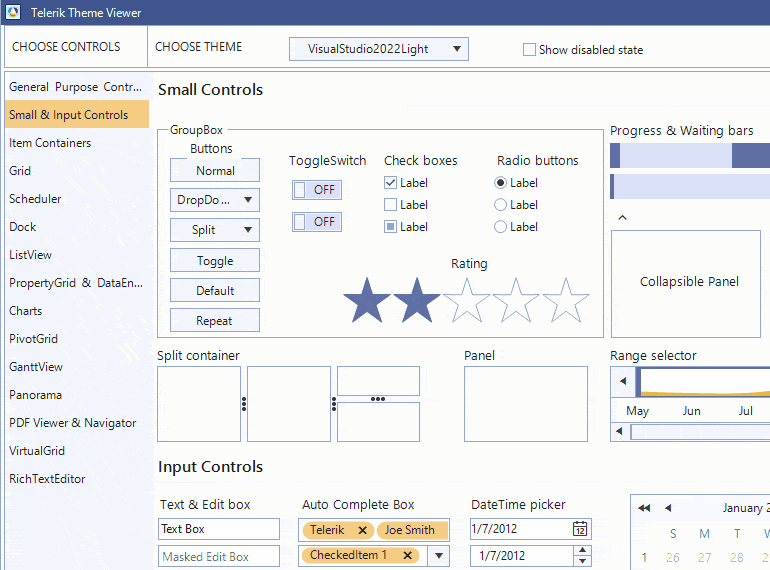Click the second waiting bar
The height and width of the screenshot is (570, 770).
click(x=690, y=187)
